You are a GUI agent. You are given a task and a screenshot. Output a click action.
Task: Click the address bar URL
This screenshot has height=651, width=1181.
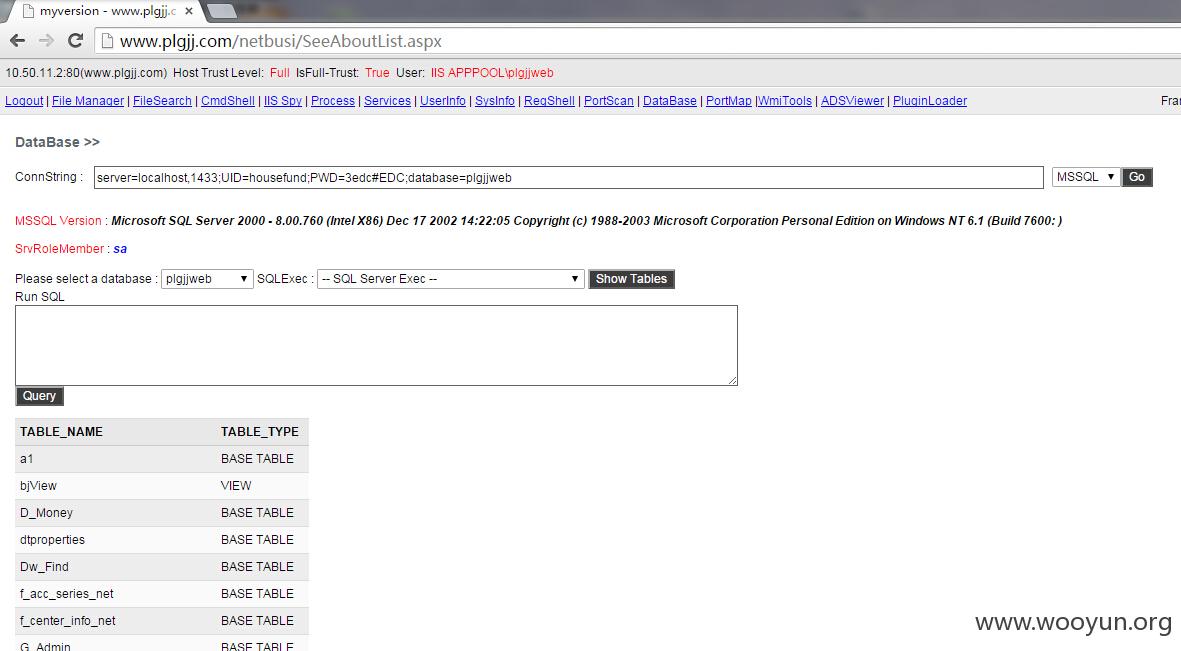tap(280, 41)
